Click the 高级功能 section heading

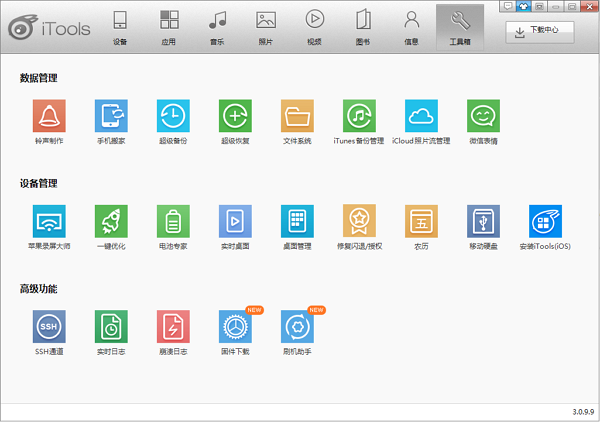coord(38,288)
